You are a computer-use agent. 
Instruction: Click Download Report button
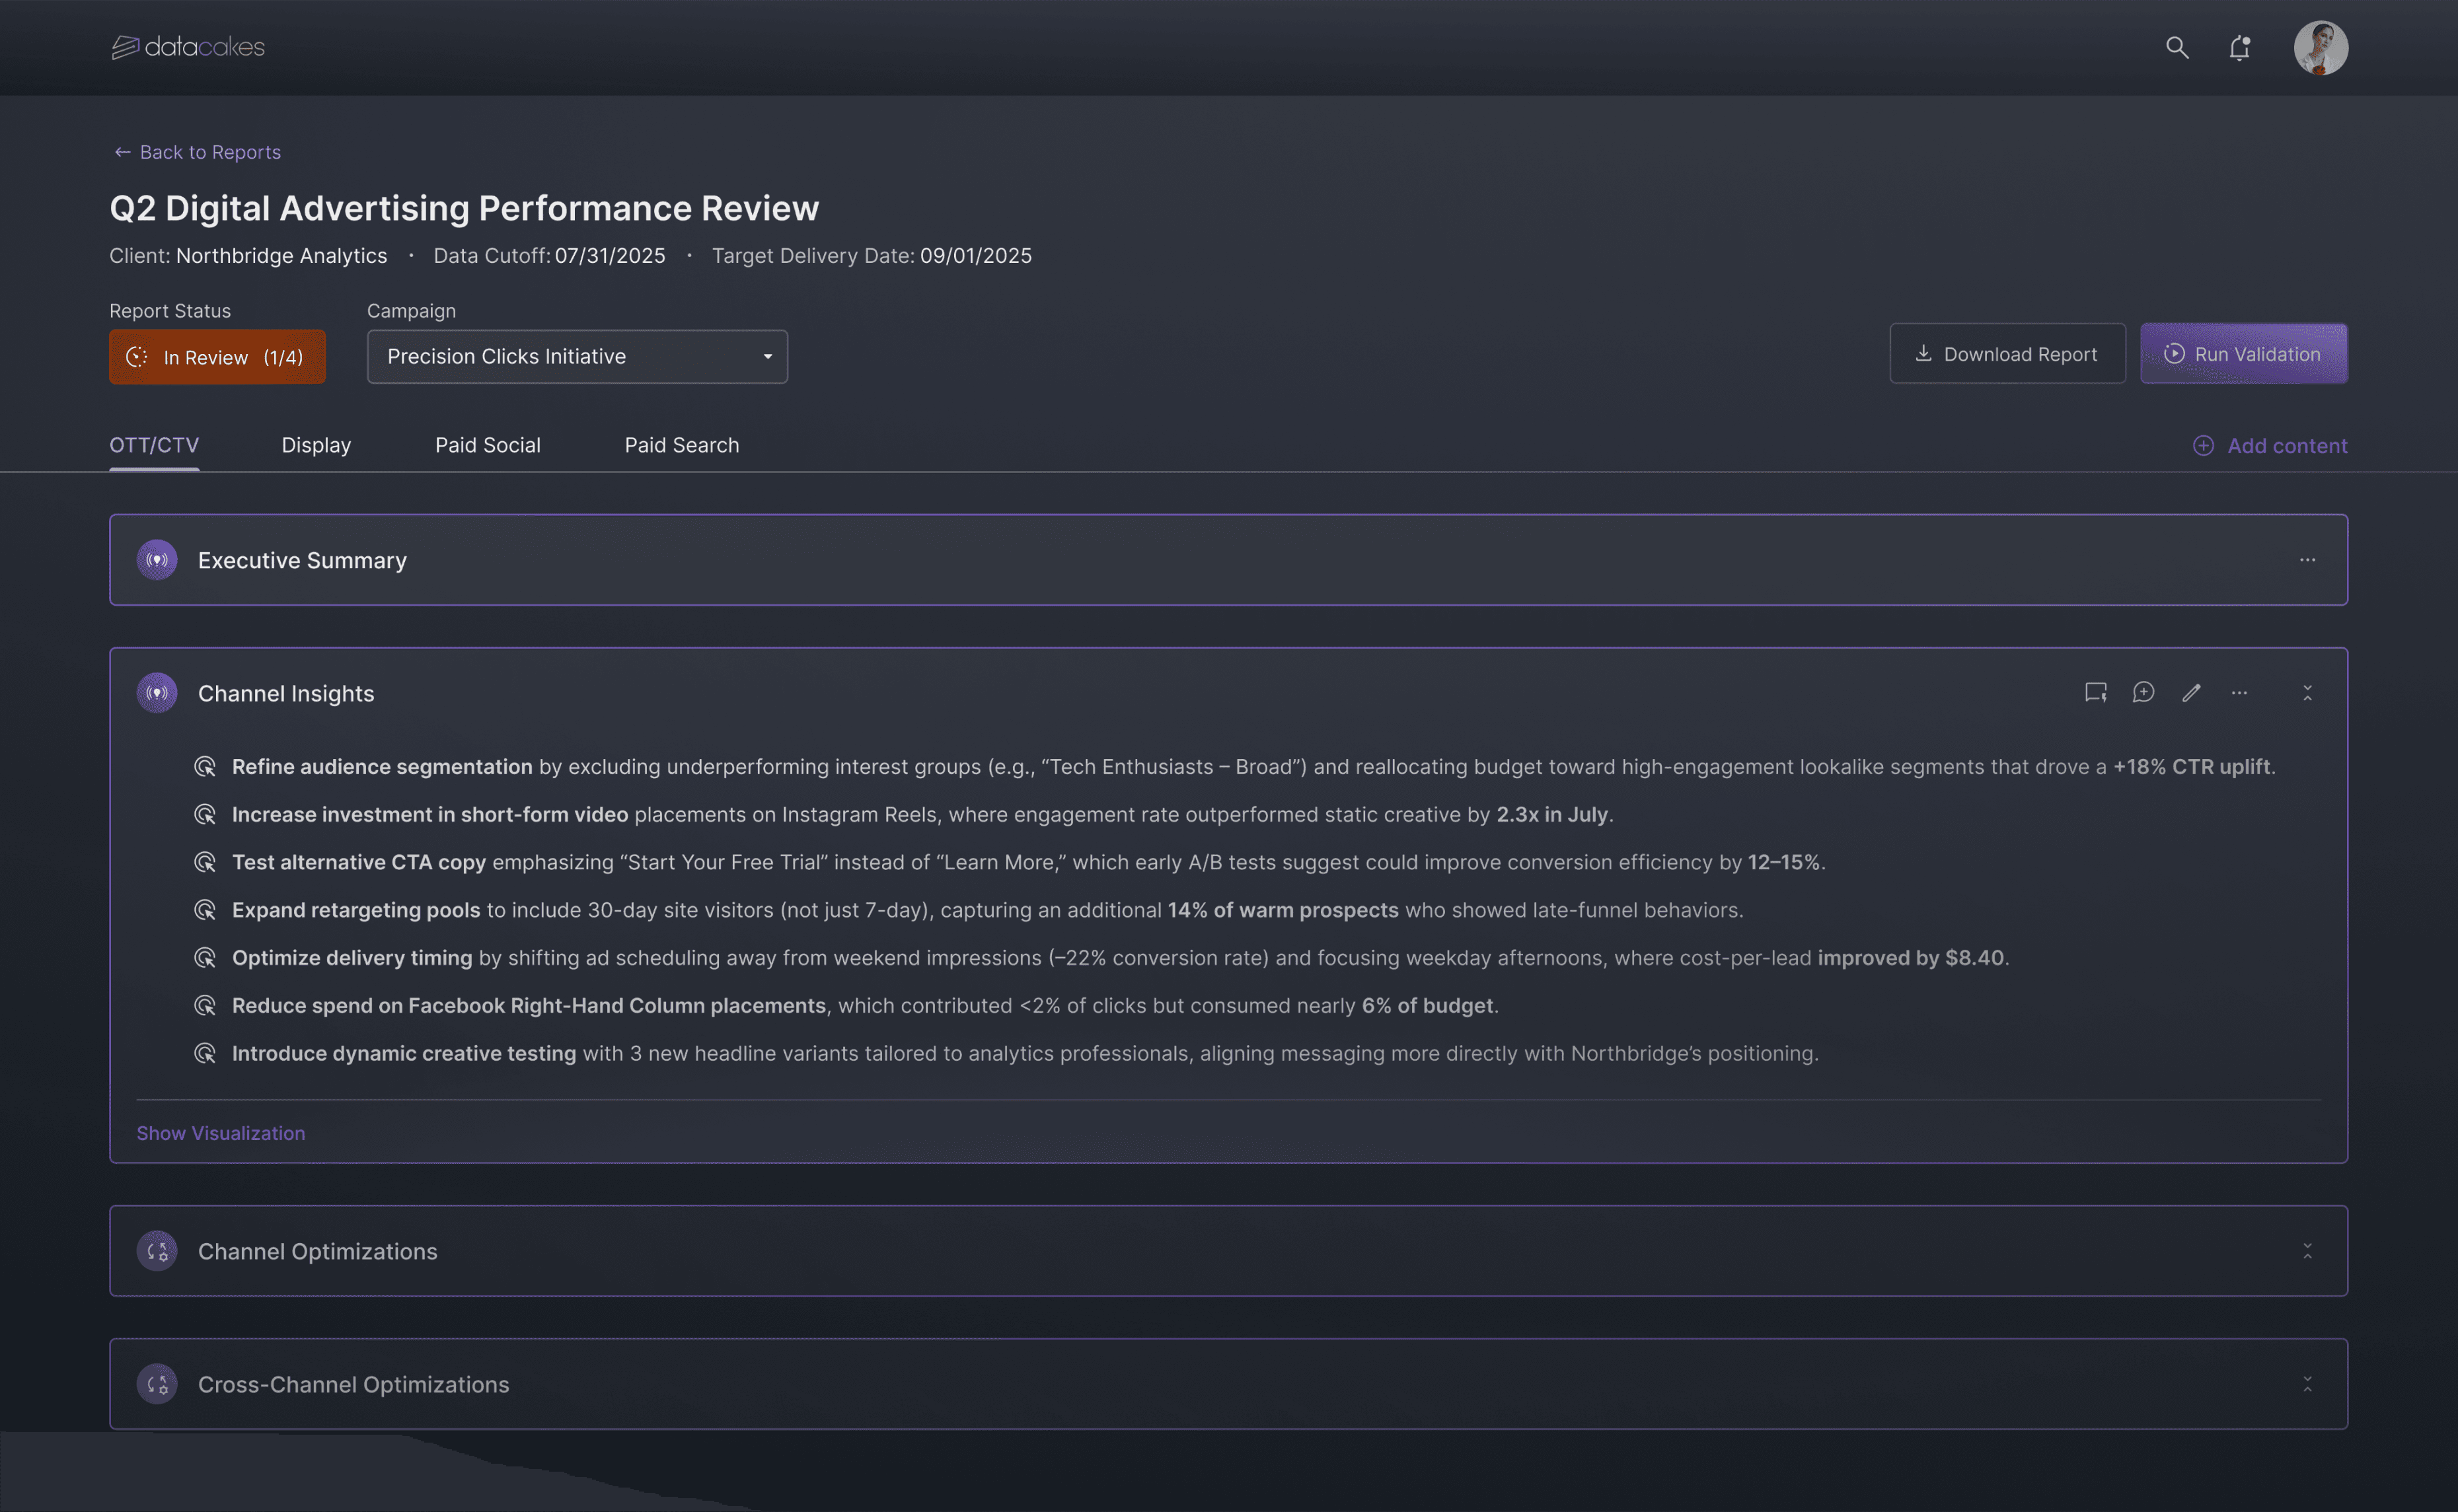click(2006, 354)
